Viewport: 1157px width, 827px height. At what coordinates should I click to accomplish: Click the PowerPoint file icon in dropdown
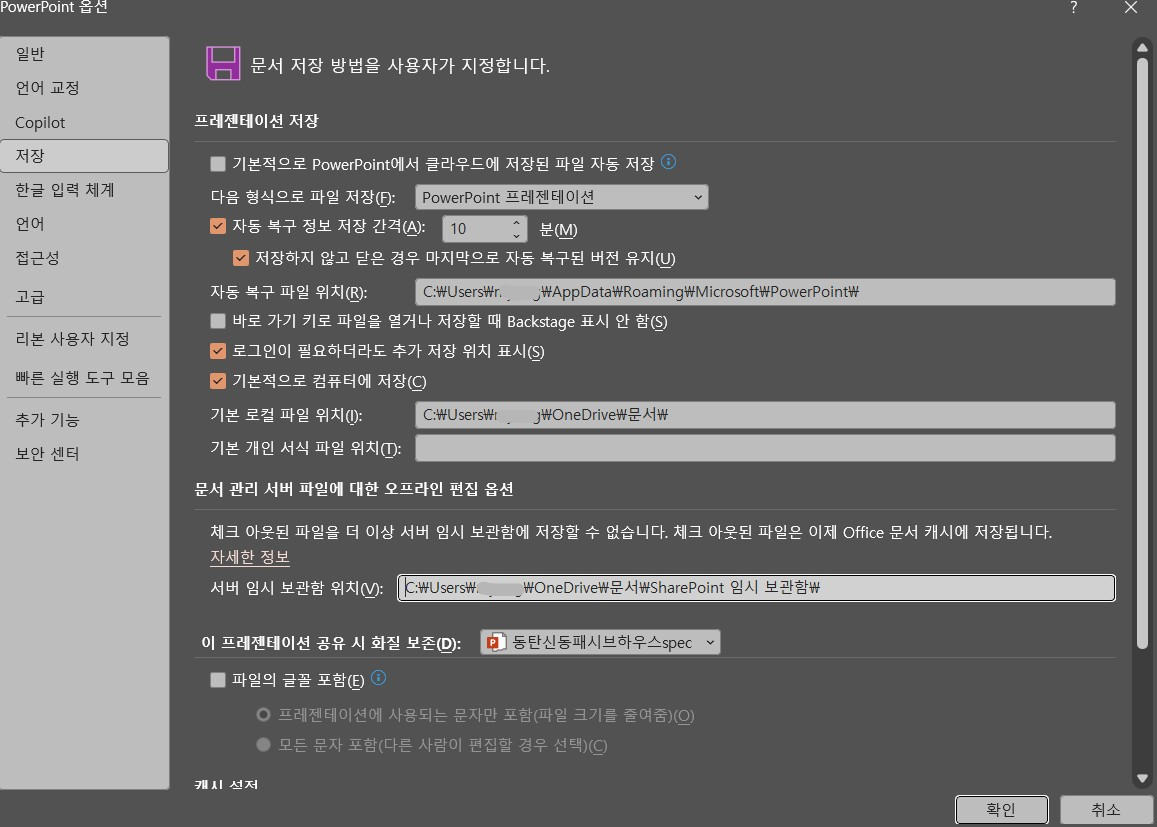[x=495, y=642]
